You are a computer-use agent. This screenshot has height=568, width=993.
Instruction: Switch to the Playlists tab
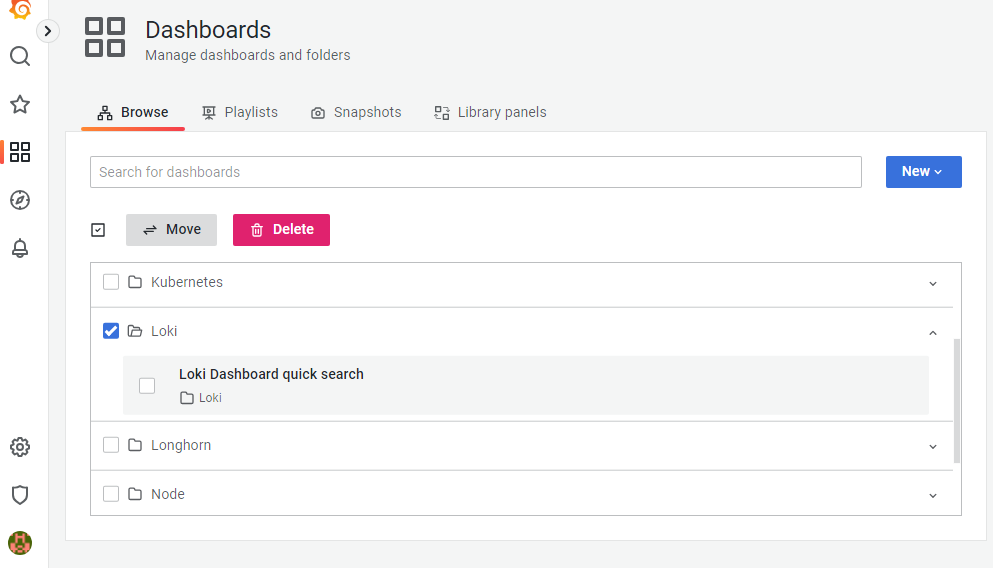click(240, 112)
